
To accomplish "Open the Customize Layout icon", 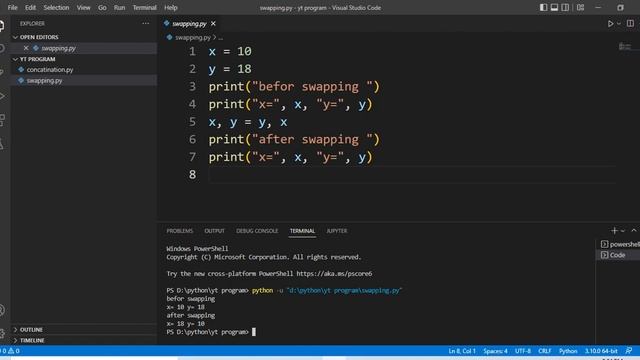I will pyautogui.click(x=580, y=7).
